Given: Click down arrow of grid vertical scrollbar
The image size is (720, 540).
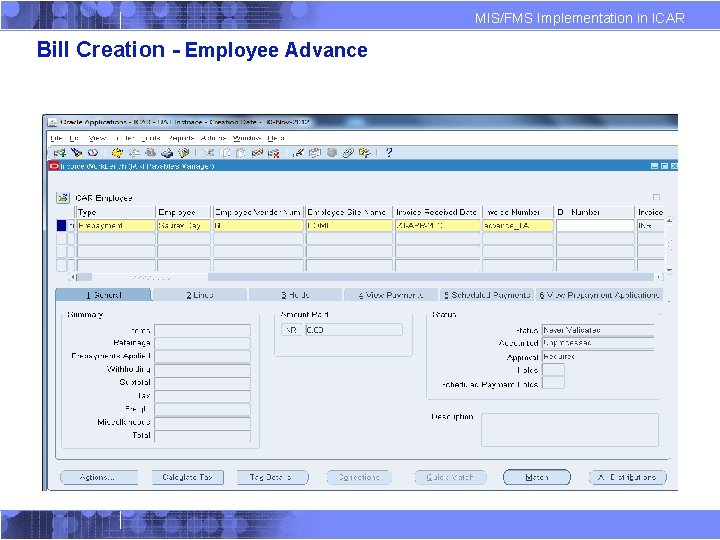Looking at the screenshot, I should click(669, 271).
